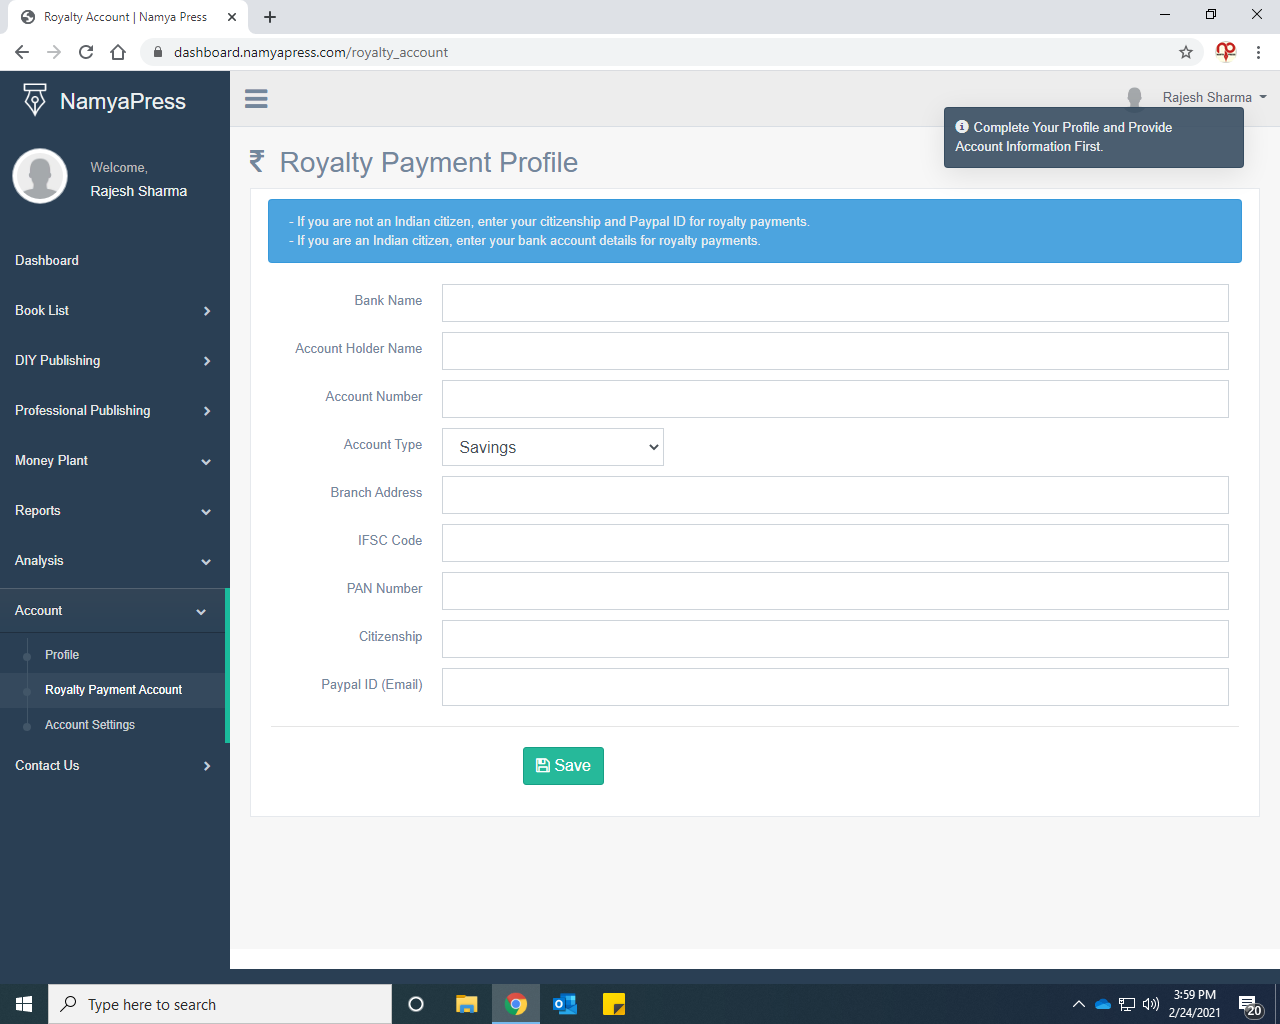Screen dimensions: 1280x1024
Task: Click the IFSC Code field
Action: pos(835,543)
